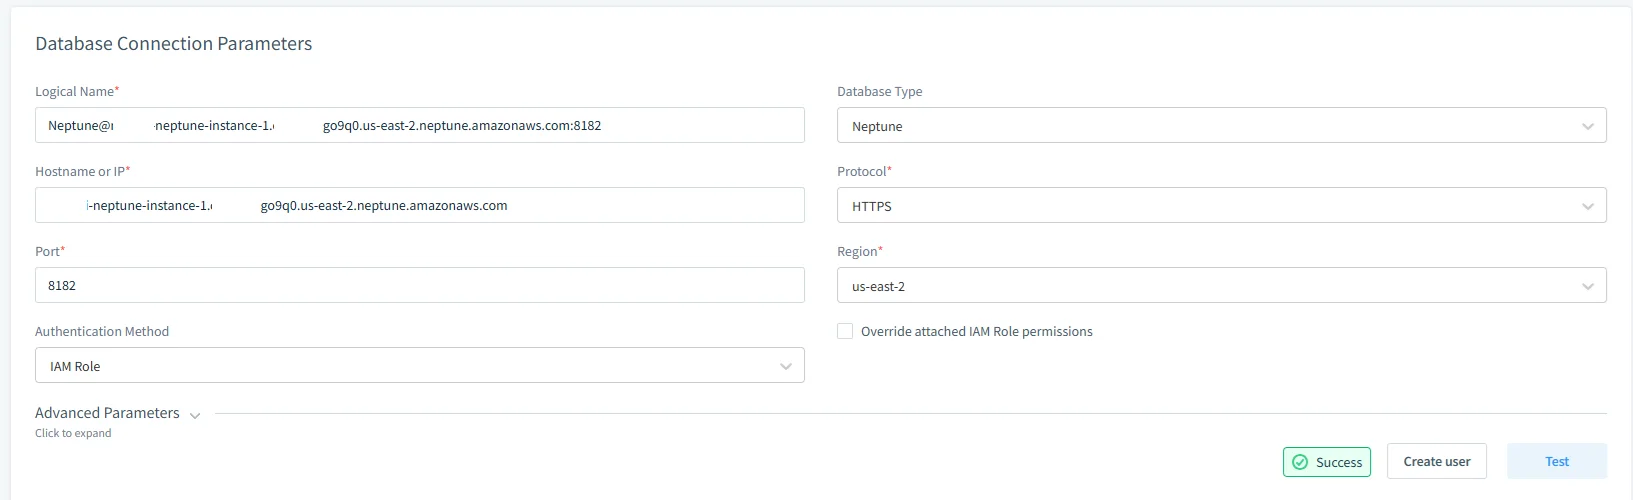Click the Override attached IAM Role permissions label
This screenshot has height=500, width=1633.
pos(977,331)
